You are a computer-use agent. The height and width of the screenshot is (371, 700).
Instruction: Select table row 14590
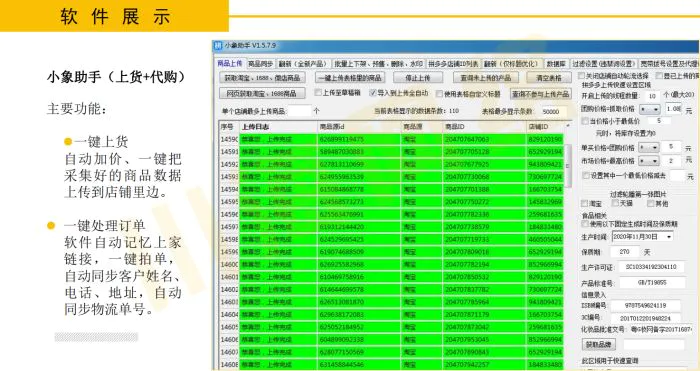coord(391,139)
